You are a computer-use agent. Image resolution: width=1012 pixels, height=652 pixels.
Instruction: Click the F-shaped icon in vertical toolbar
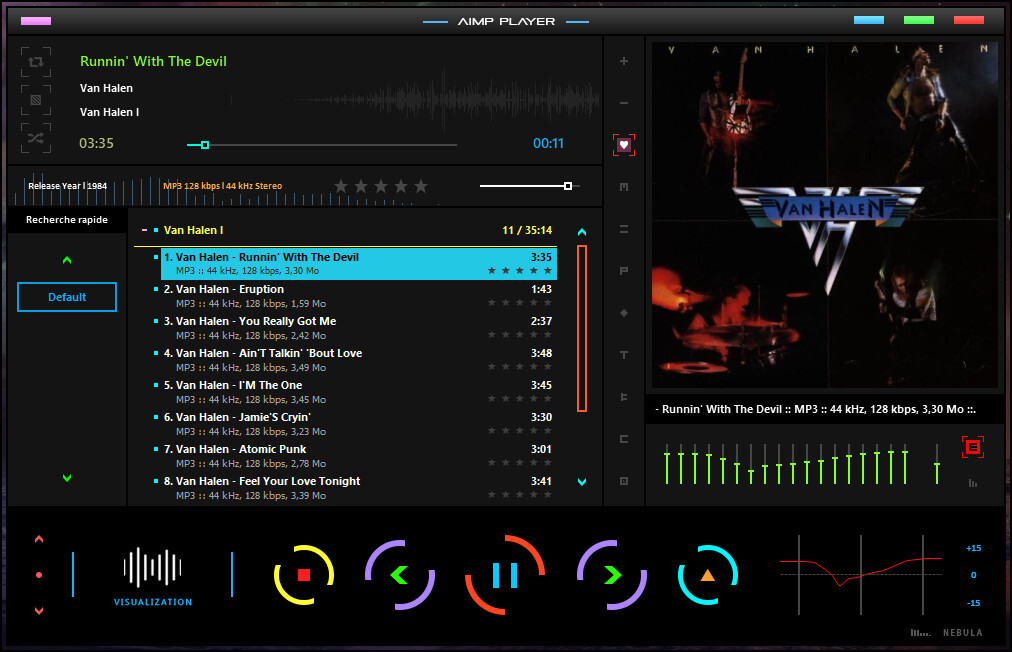click(x=623, y=396)
